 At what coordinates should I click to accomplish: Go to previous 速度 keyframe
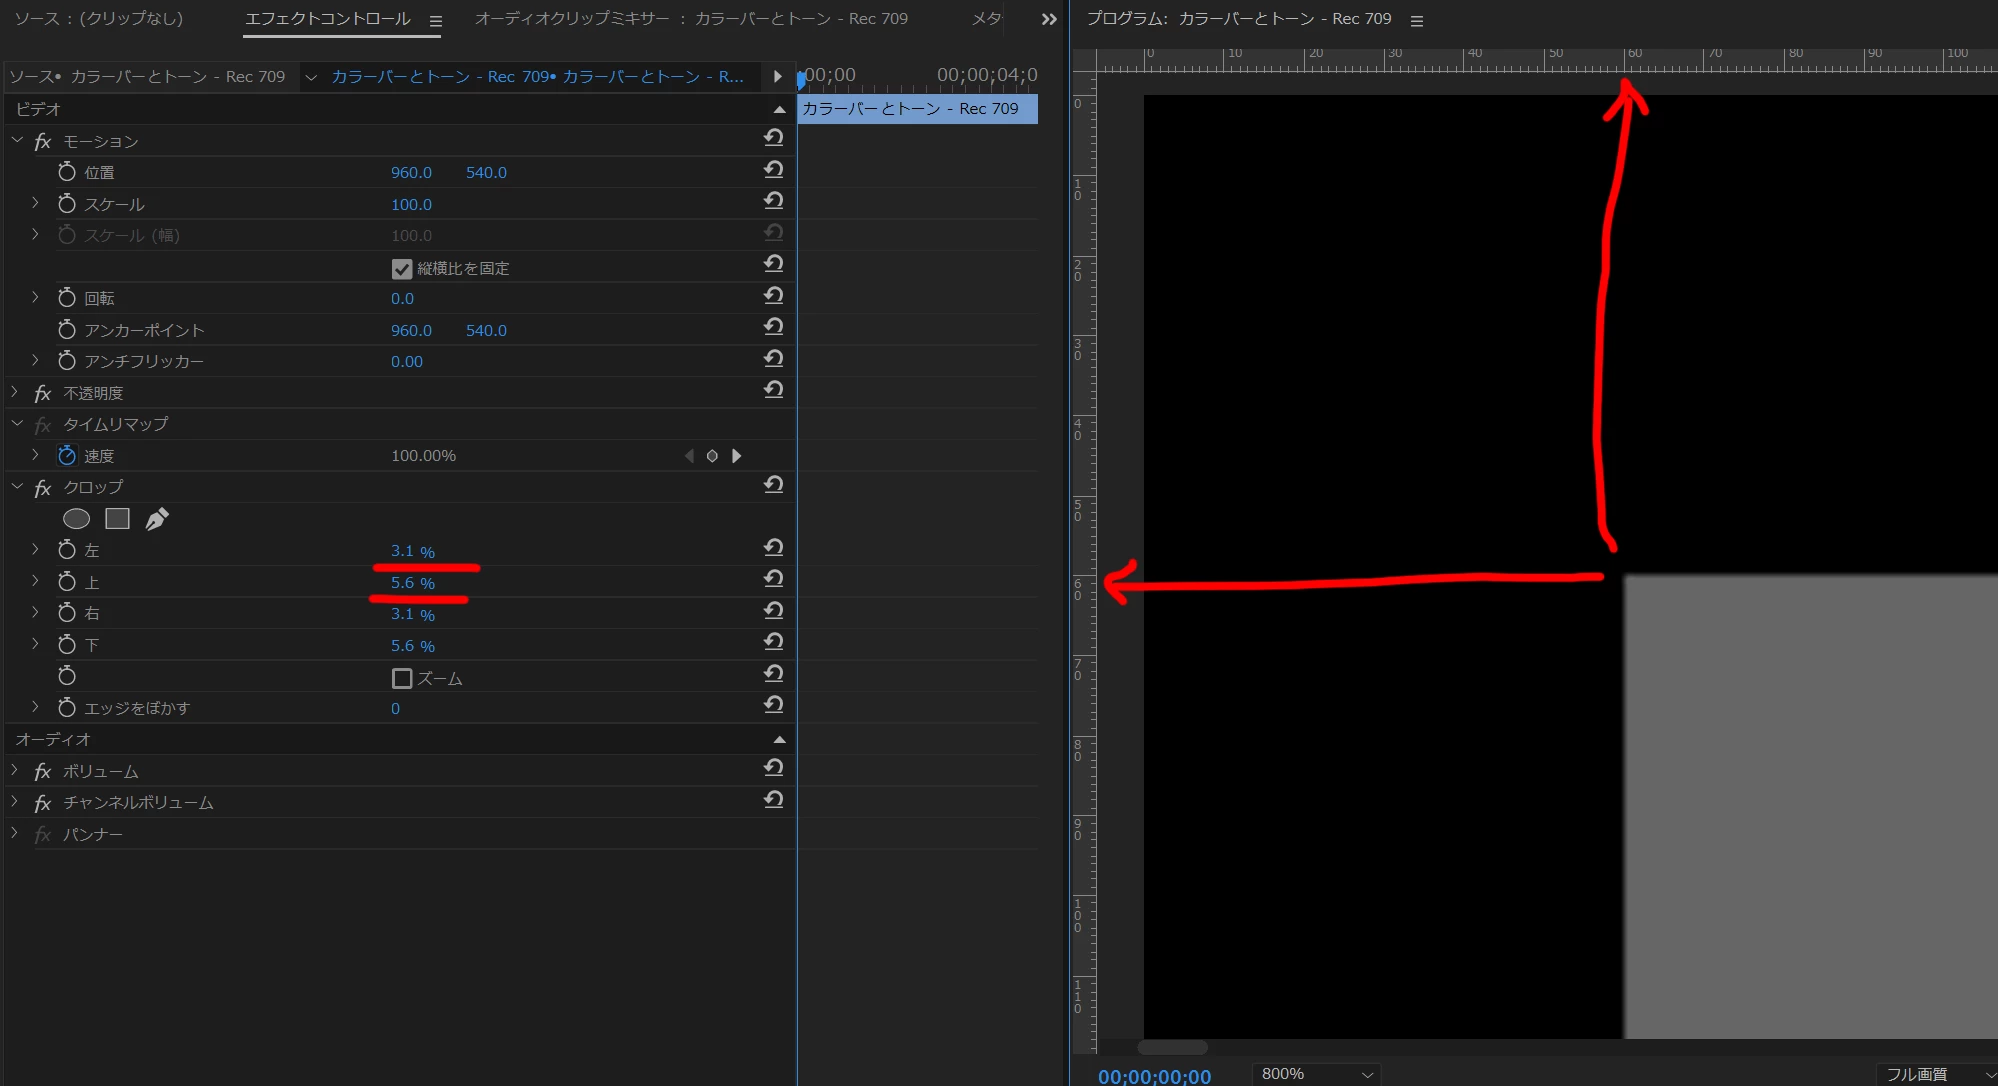689,456
